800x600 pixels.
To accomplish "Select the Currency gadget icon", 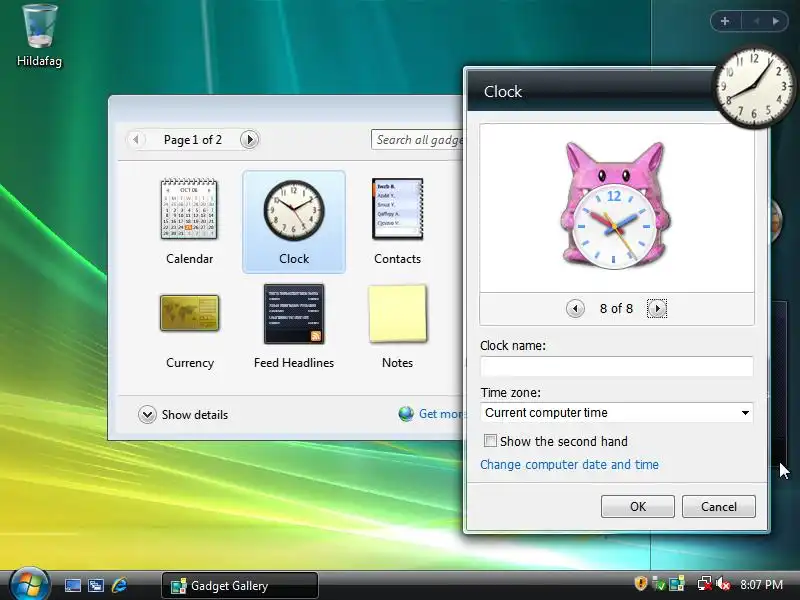I will (x=189, y=313).
